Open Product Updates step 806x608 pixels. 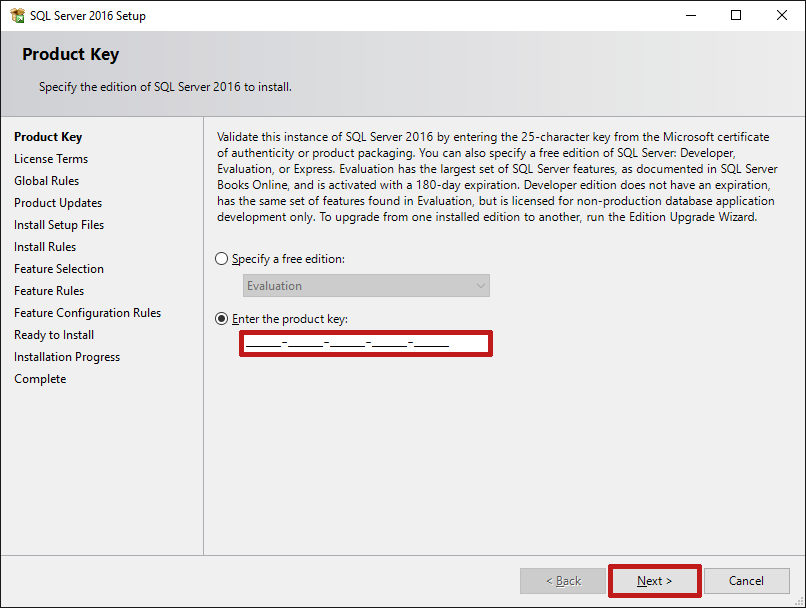point(58,203)
